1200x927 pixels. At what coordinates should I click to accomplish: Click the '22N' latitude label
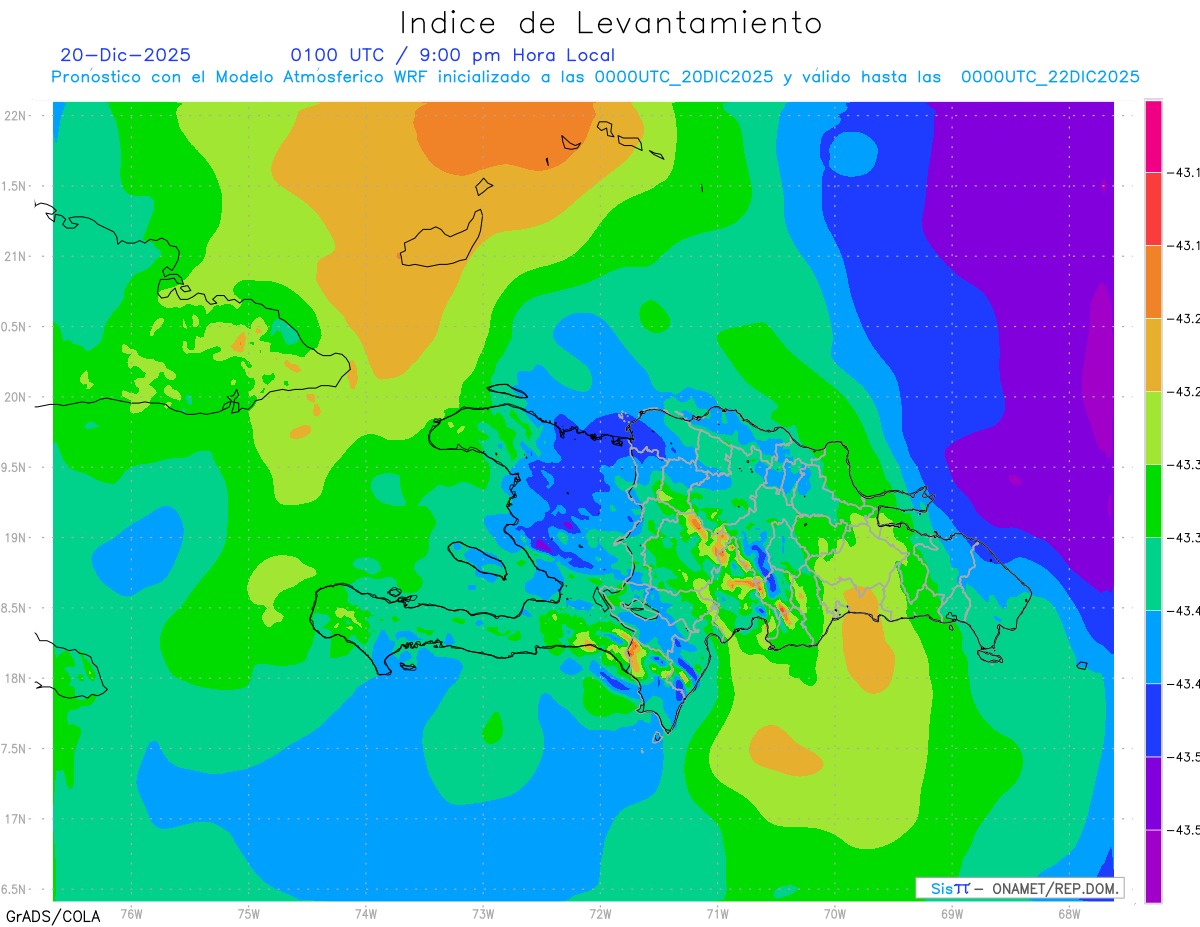click(16, 116)
